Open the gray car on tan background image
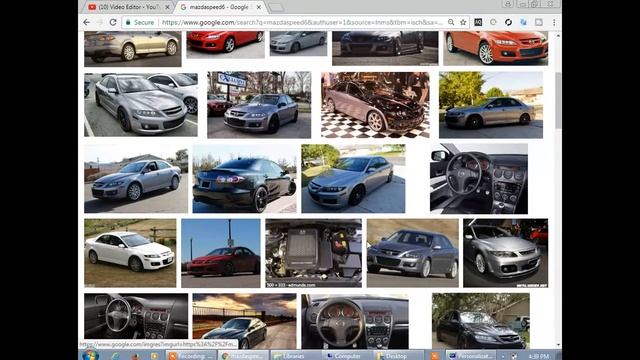Viewport: 640px width, 360px height. click(x=413, y=253)
